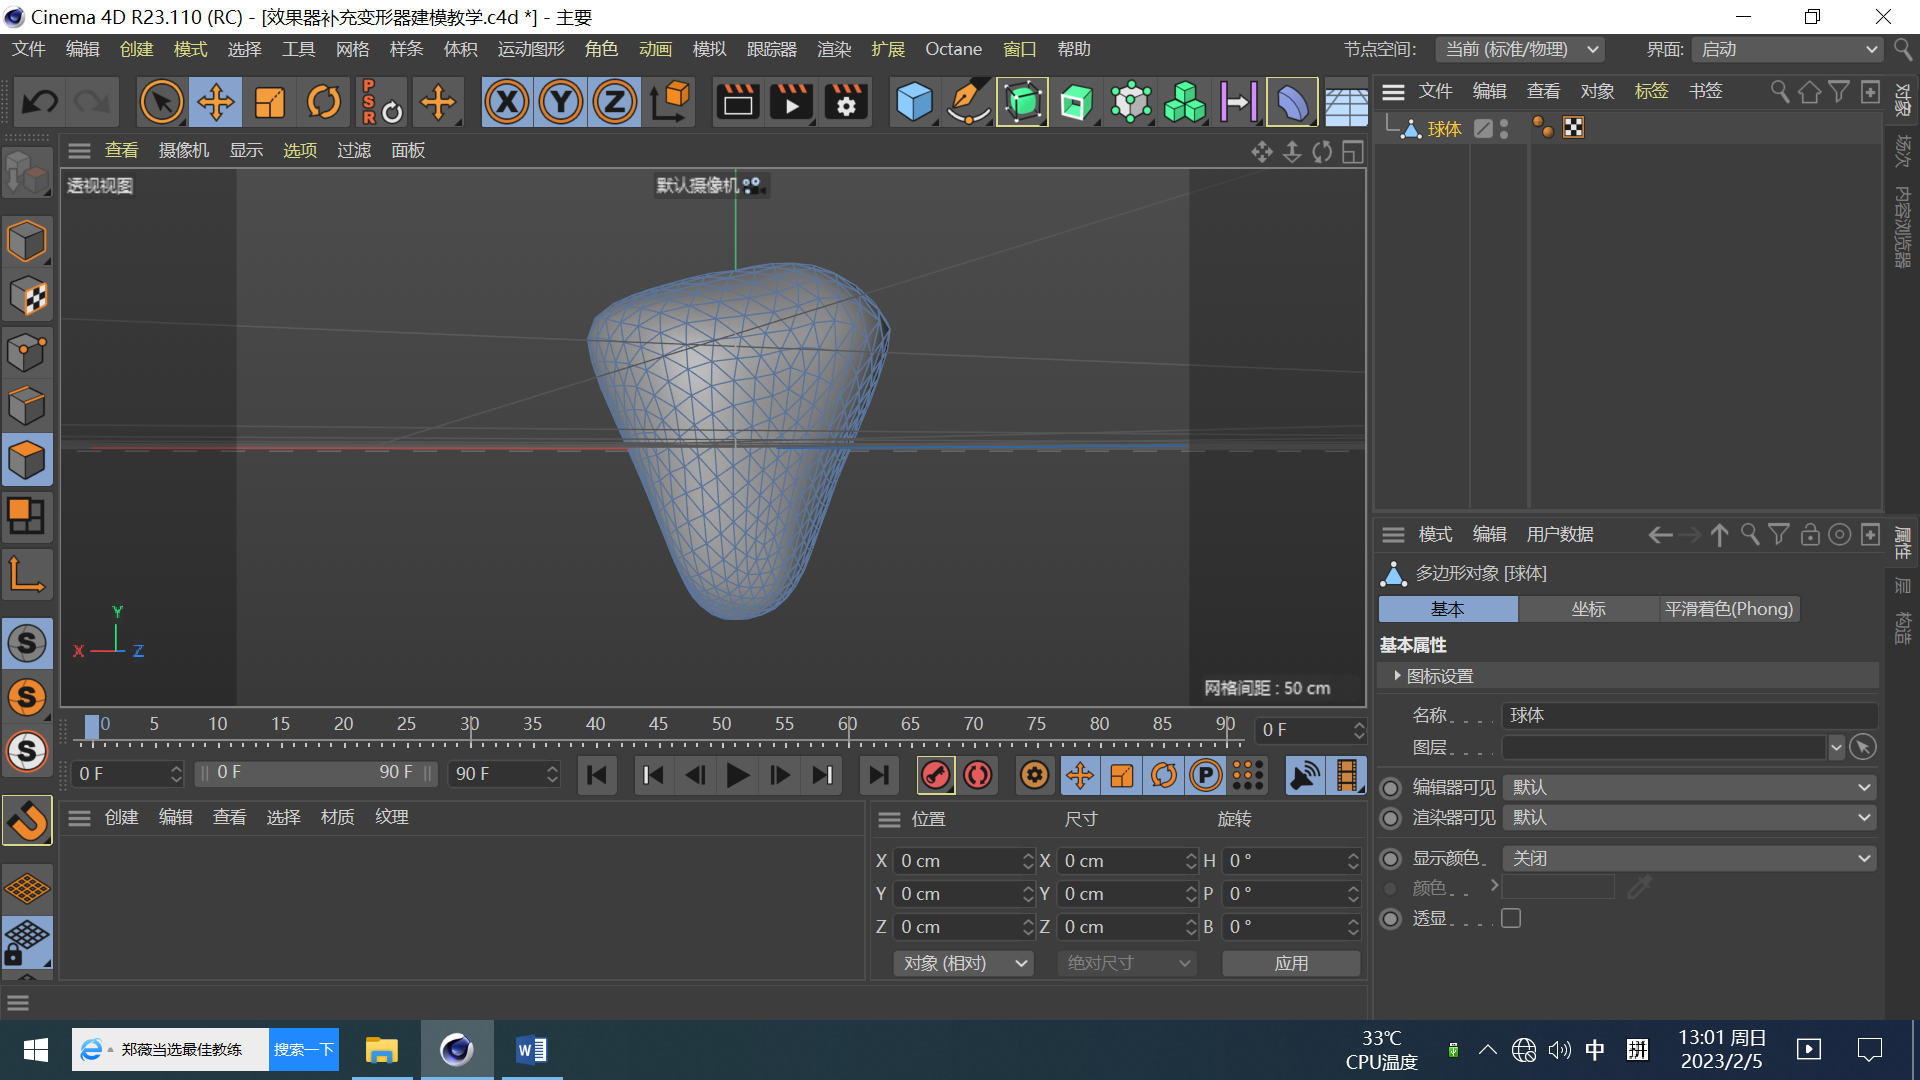
Task: Open the 文件 menu in main menu bar
Action: [x=29, y=49]
